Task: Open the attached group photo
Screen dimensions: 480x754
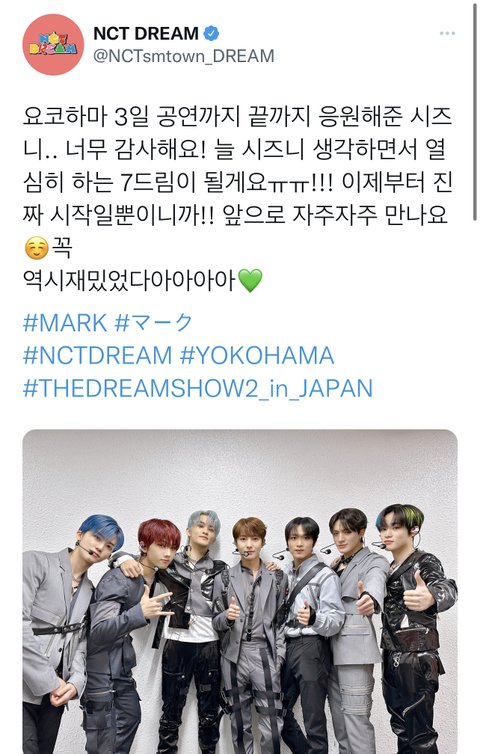Action: pos(240,591)
